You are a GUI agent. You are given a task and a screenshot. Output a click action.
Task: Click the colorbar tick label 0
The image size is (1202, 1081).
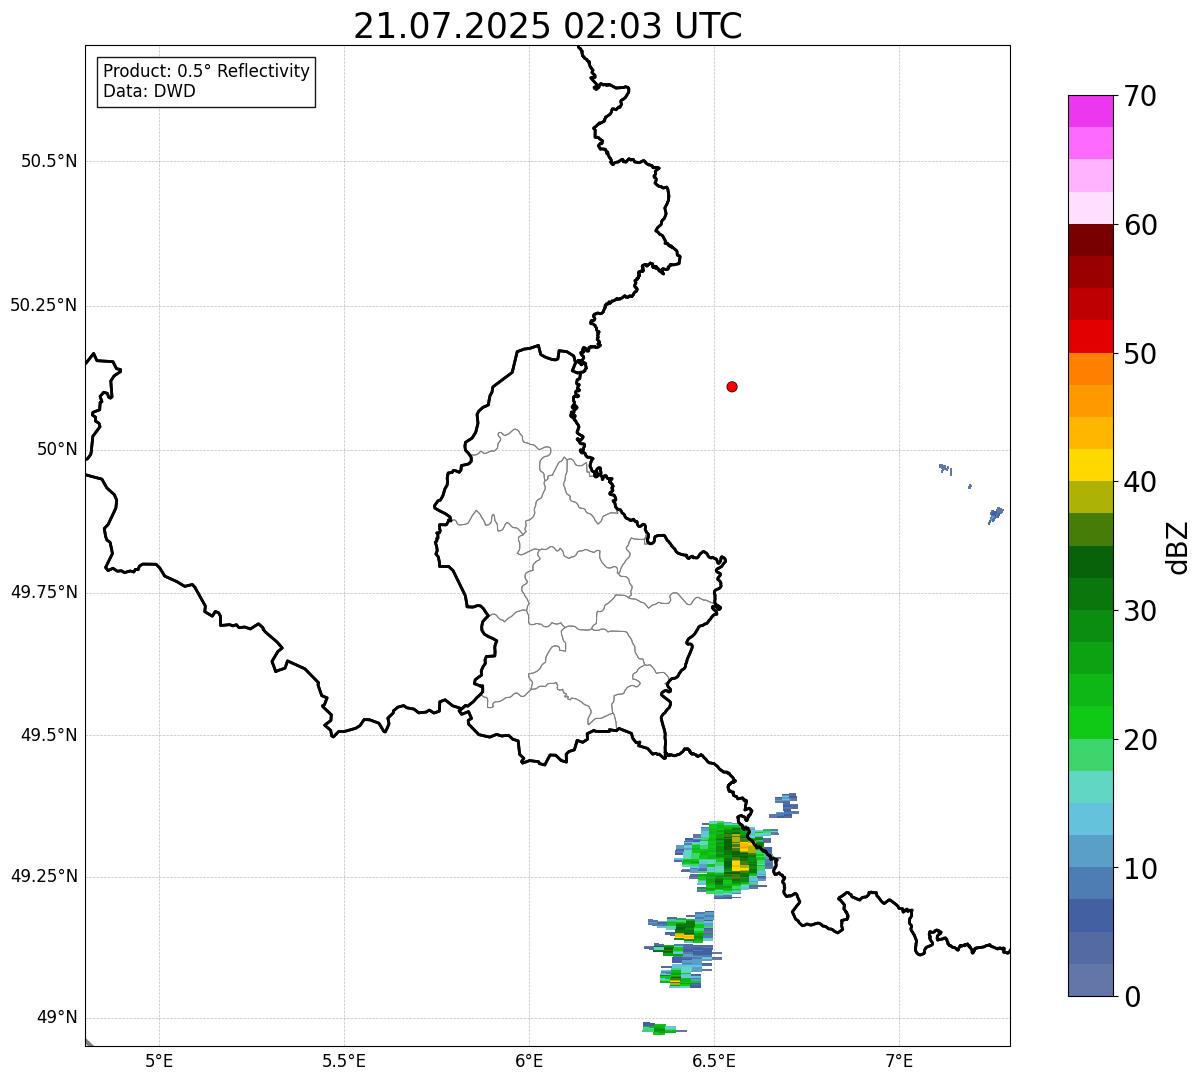coord(1133,997)
